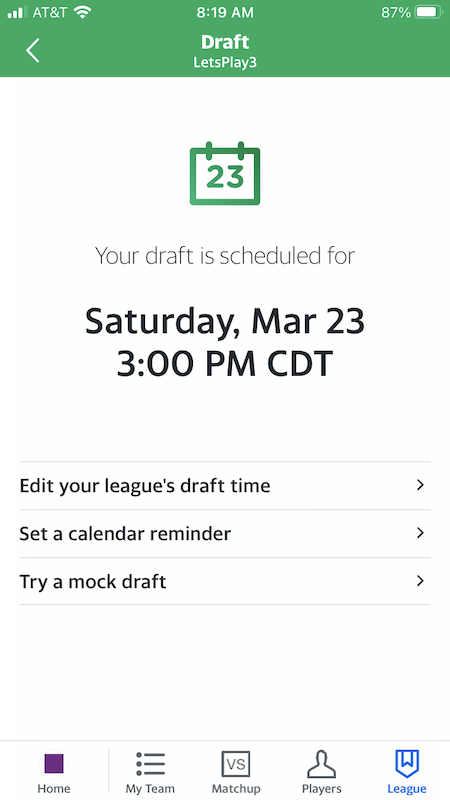Choose Set a calendar reminder
Viewport: 450px width, 800px height.
click(x=225, y=534)
